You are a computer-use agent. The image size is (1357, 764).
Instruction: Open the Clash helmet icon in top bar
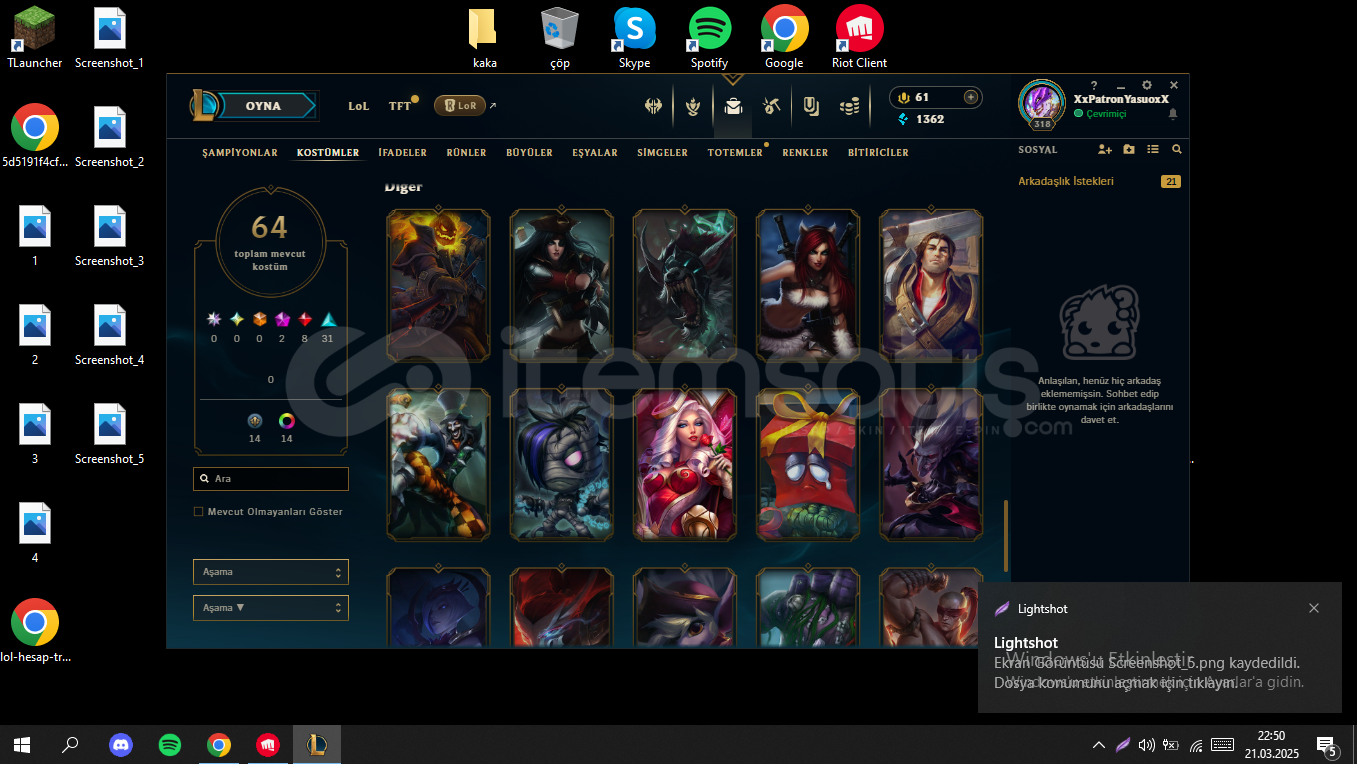[x=655, y=105]
